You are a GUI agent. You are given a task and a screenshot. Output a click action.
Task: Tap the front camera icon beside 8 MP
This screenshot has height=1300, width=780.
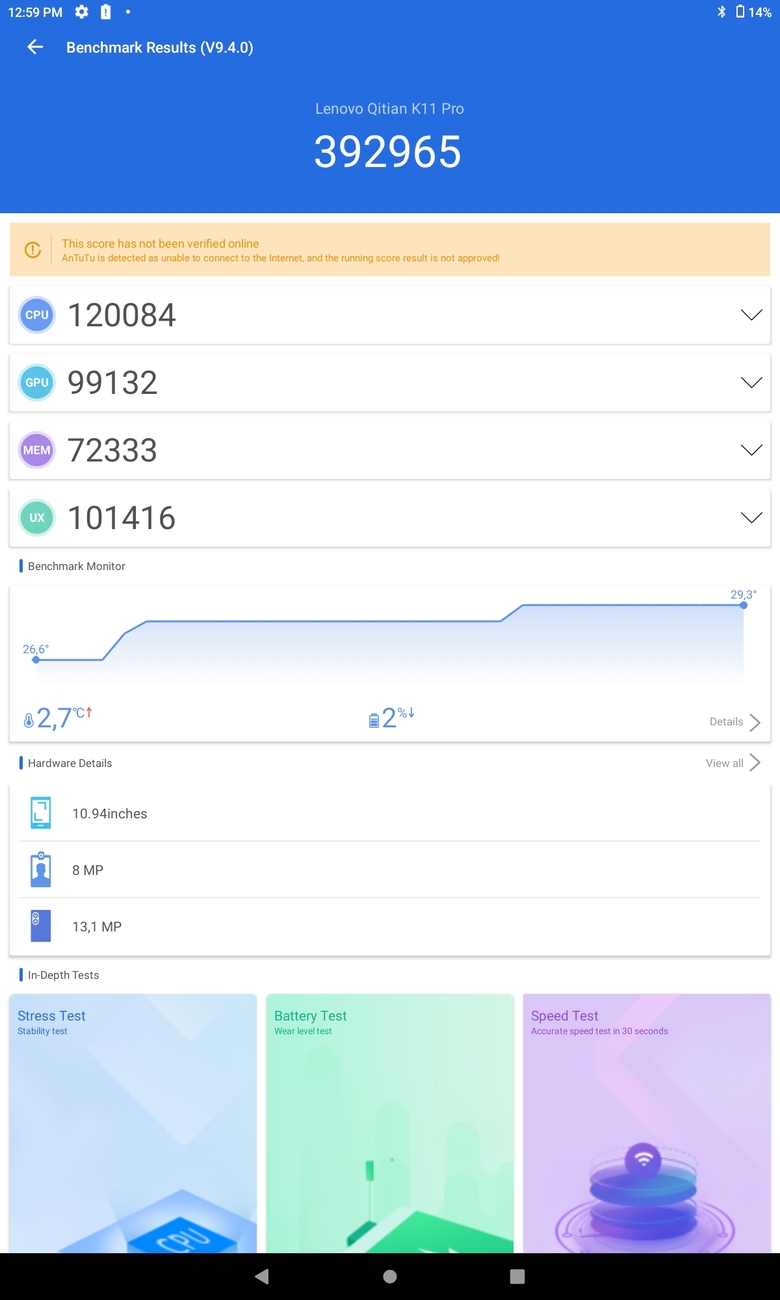[40, 870]
